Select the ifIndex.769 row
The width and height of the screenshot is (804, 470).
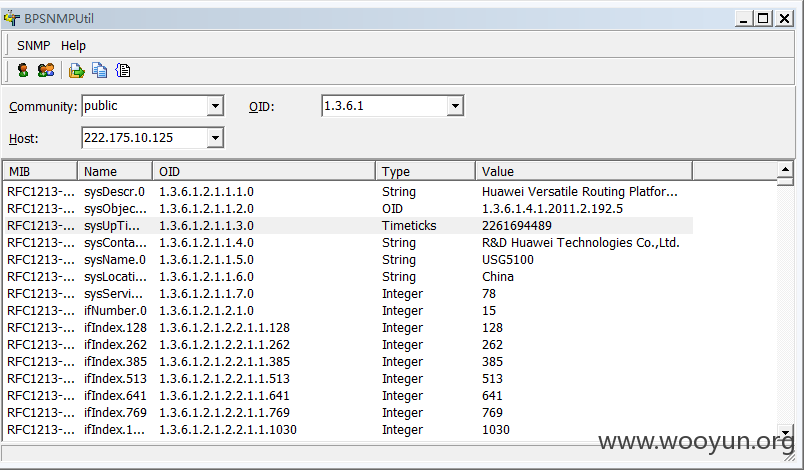click(349, 412)
